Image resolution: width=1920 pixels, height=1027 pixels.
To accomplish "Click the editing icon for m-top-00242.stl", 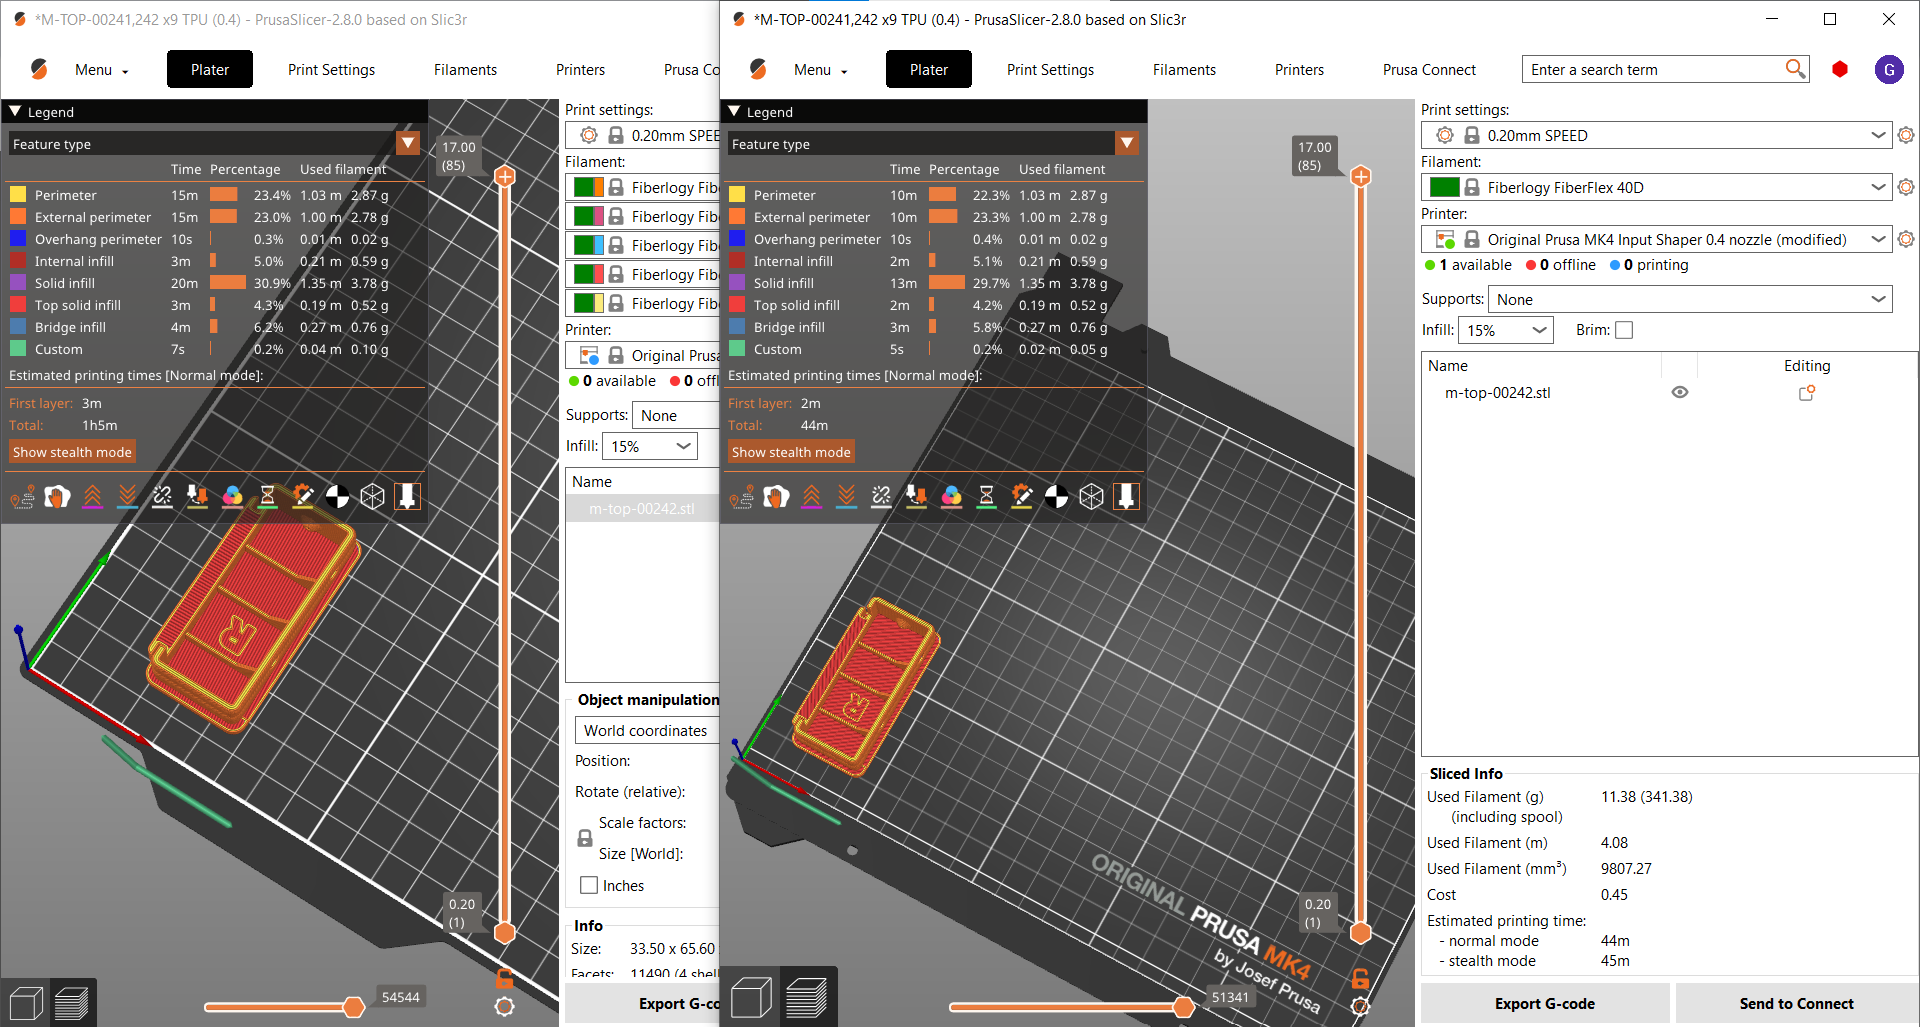I will coord(1807,393).
